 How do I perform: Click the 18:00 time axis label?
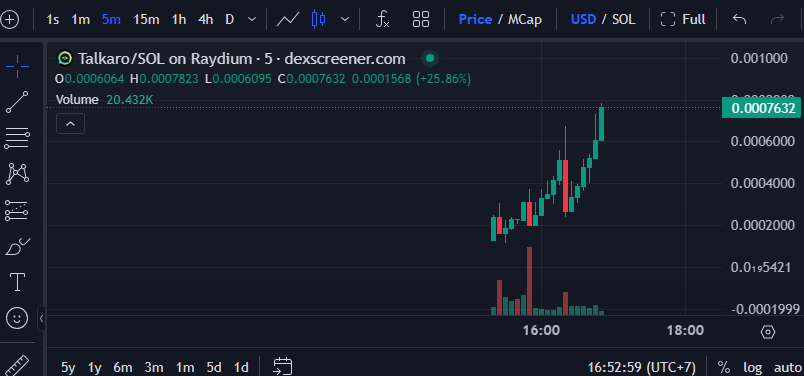pos(685,330)
